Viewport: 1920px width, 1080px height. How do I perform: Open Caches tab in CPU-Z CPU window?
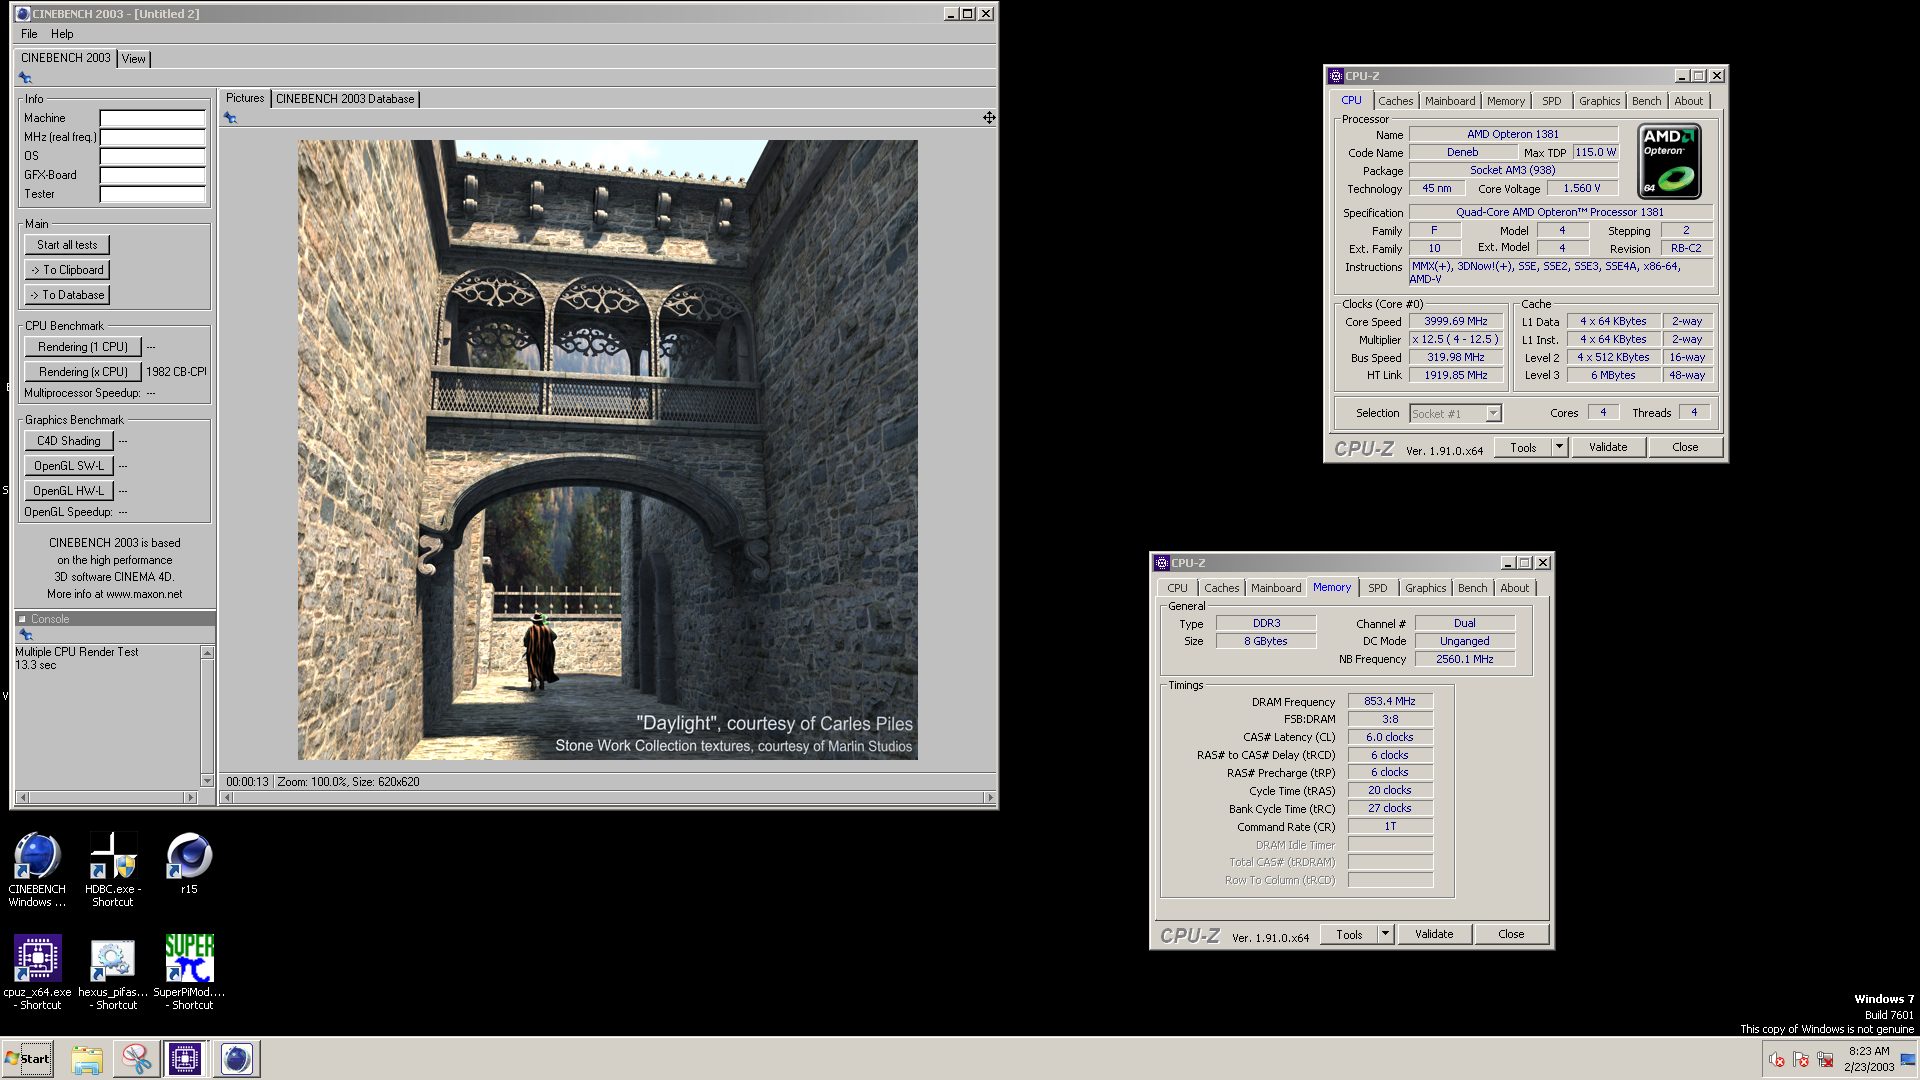tap(1395, 101)
